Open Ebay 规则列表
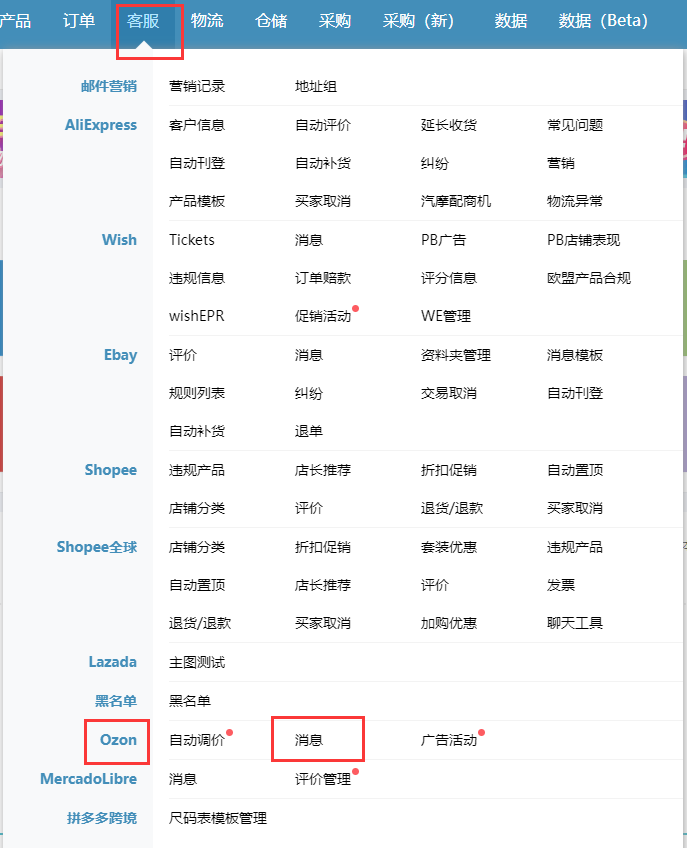This screenshot has height=848, width=687. [197, 393]
